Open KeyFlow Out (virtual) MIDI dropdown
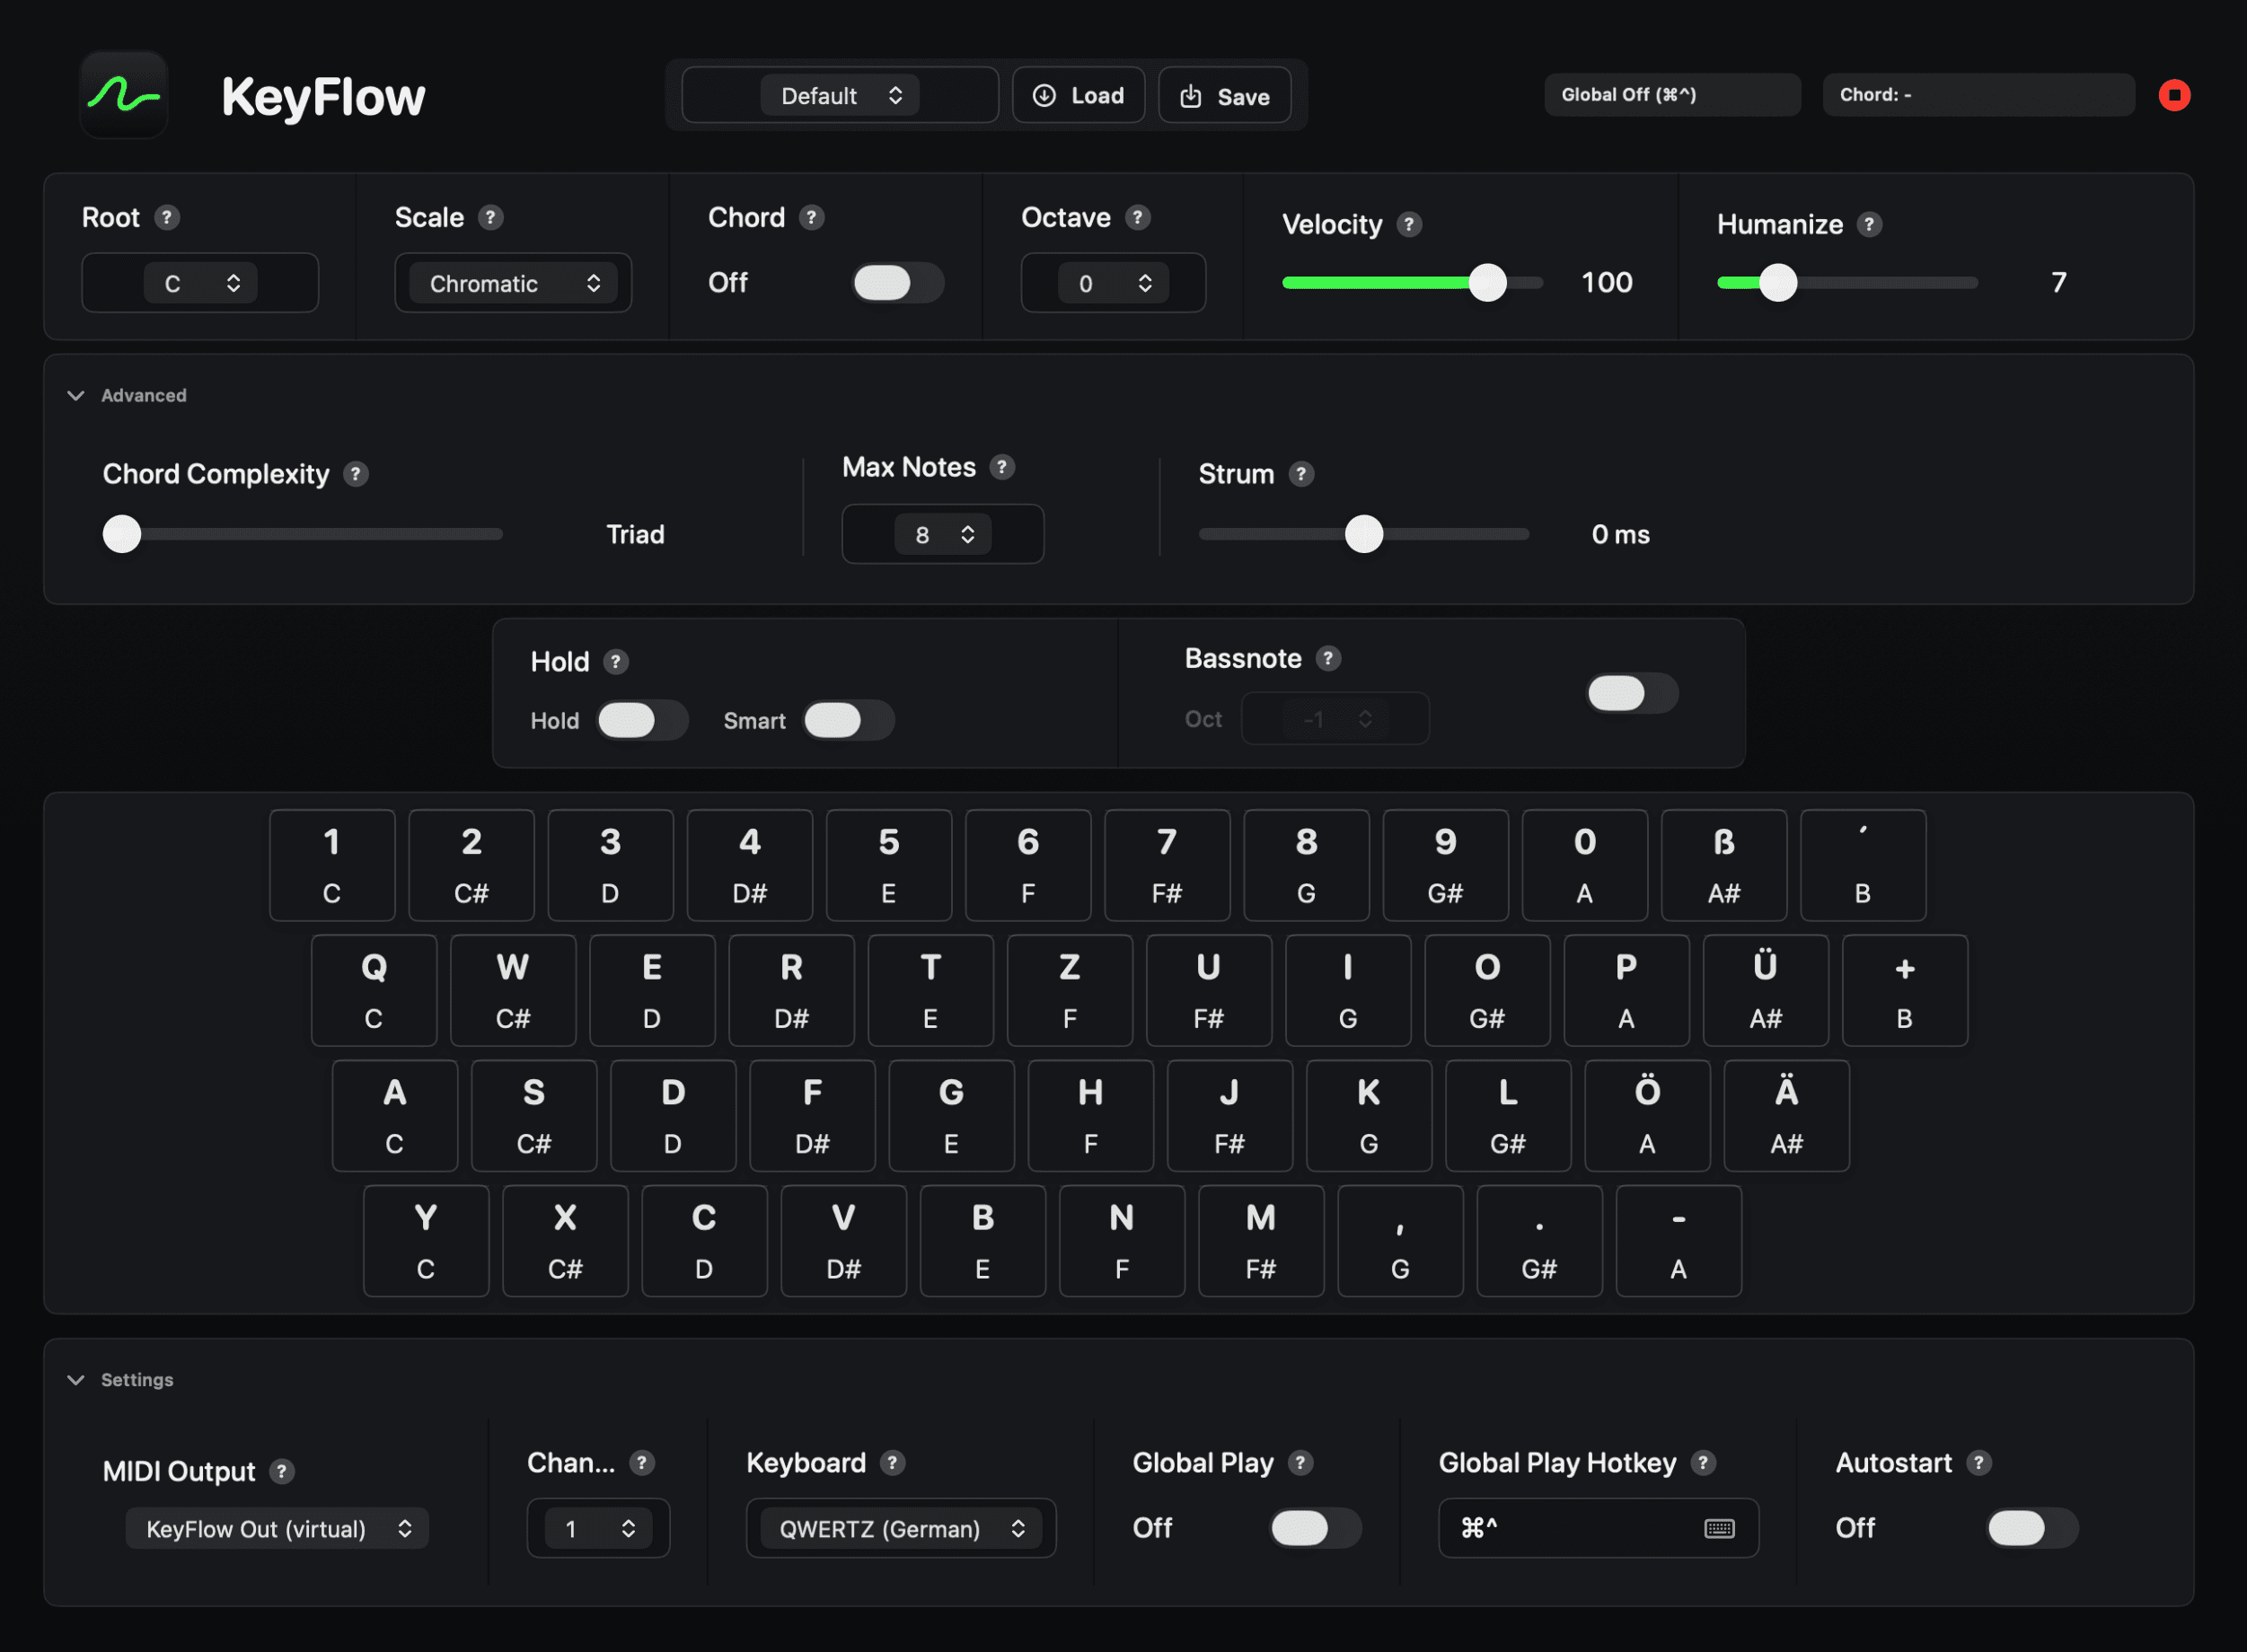Screen dimensions: 2247x1652 [277, 1528]
